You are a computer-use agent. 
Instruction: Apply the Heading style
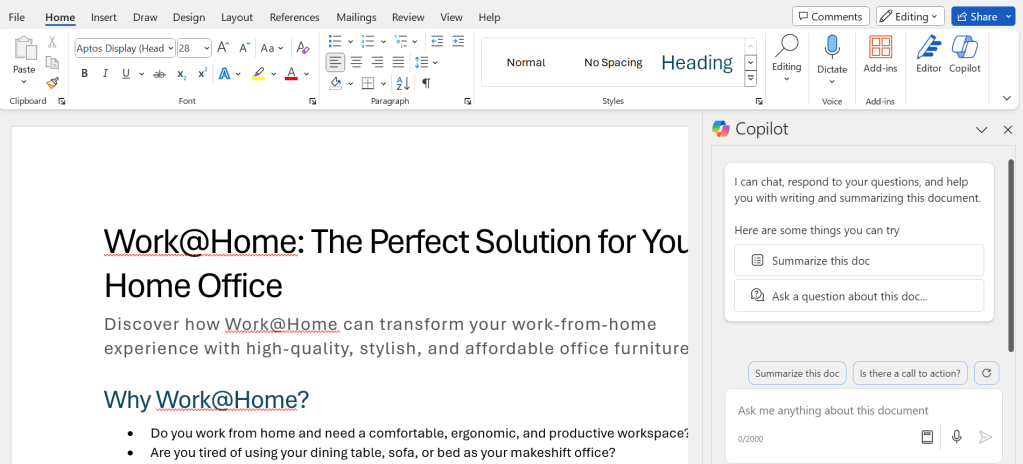697,62
